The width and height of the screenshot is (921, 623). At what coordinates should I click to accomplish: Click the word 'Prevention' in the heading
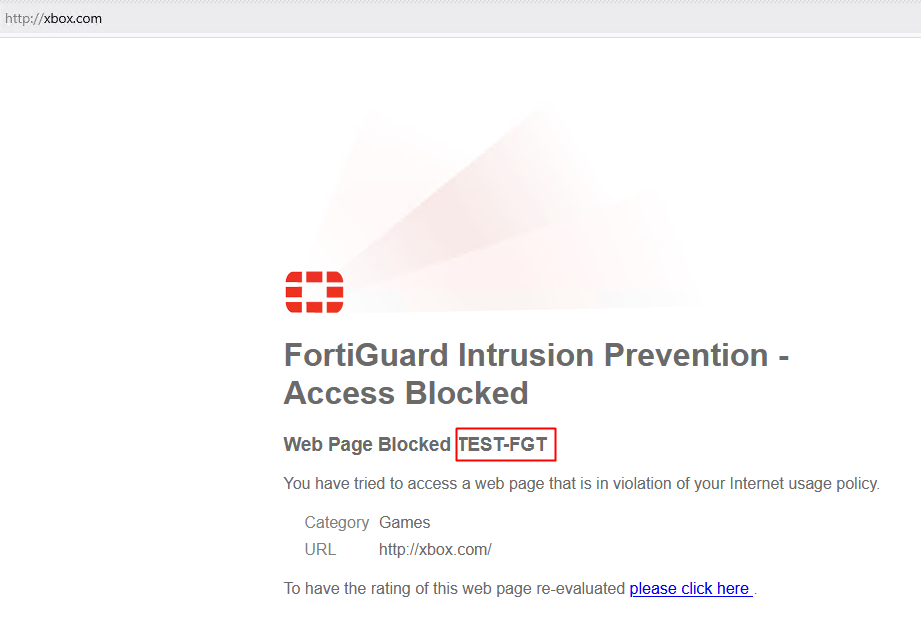[686, 355]
